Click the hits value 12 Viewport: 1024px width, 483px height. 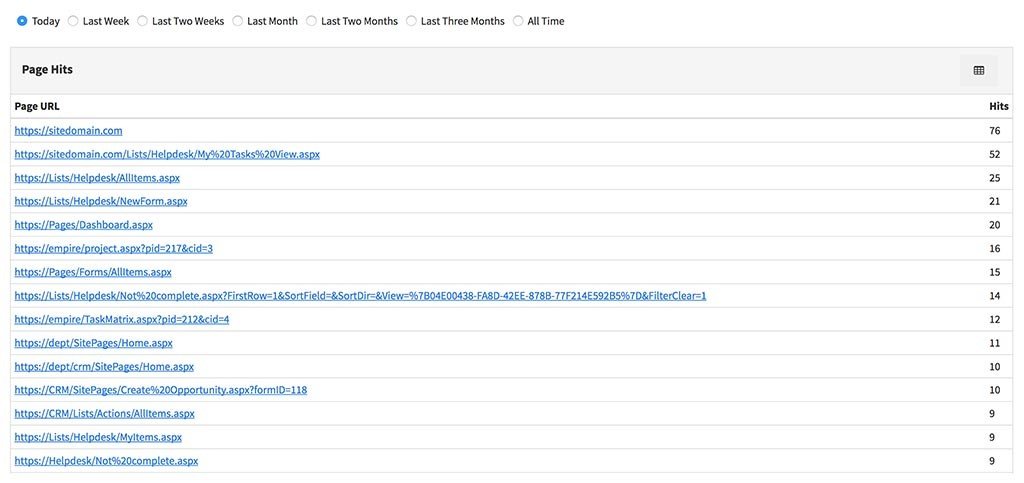(x=995, y=319)
